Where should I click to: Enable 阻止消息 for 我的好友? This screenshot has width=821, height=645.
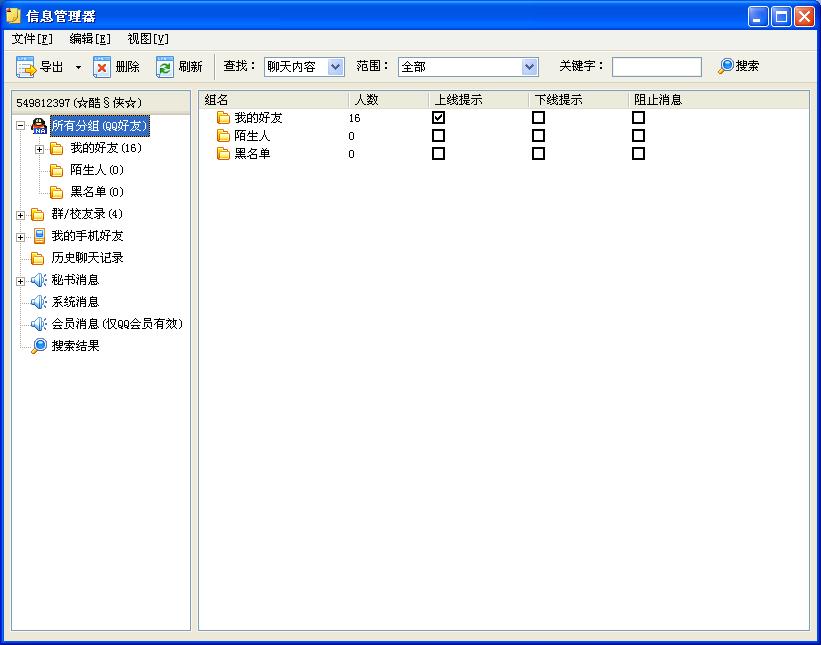[x=638, y=117]
